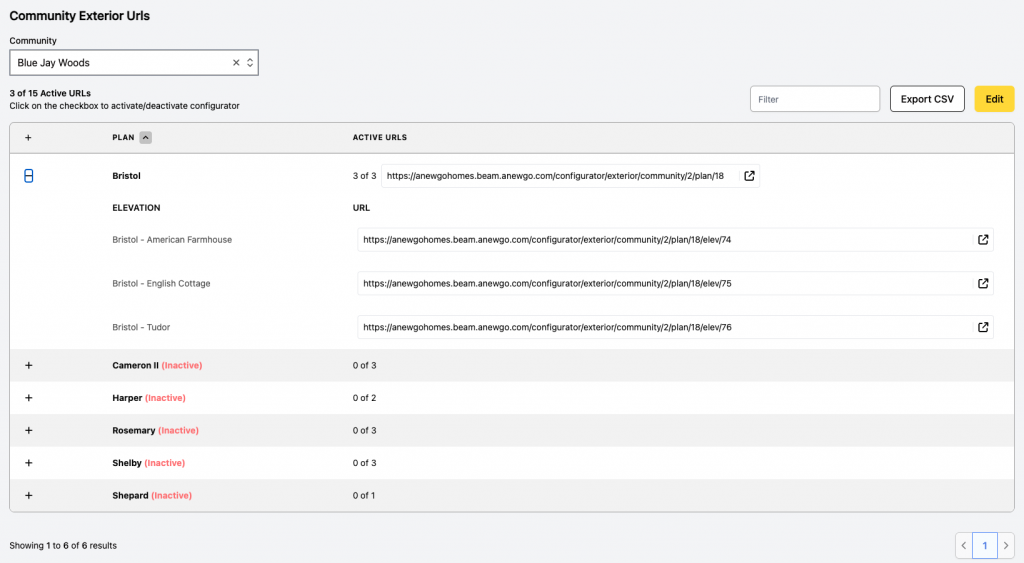Clear the Blue Jay Woods community selection
The height and width of the screenshot is (563, 1024).
point(236,63)
